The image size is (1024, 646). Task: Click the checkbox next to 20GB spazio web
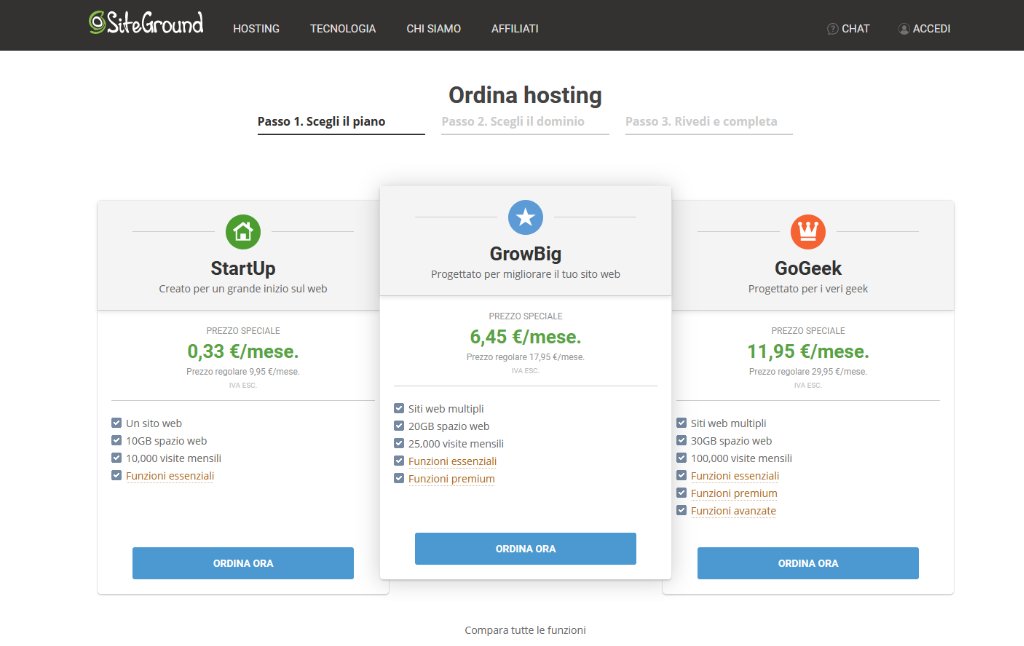coord(399,426)
